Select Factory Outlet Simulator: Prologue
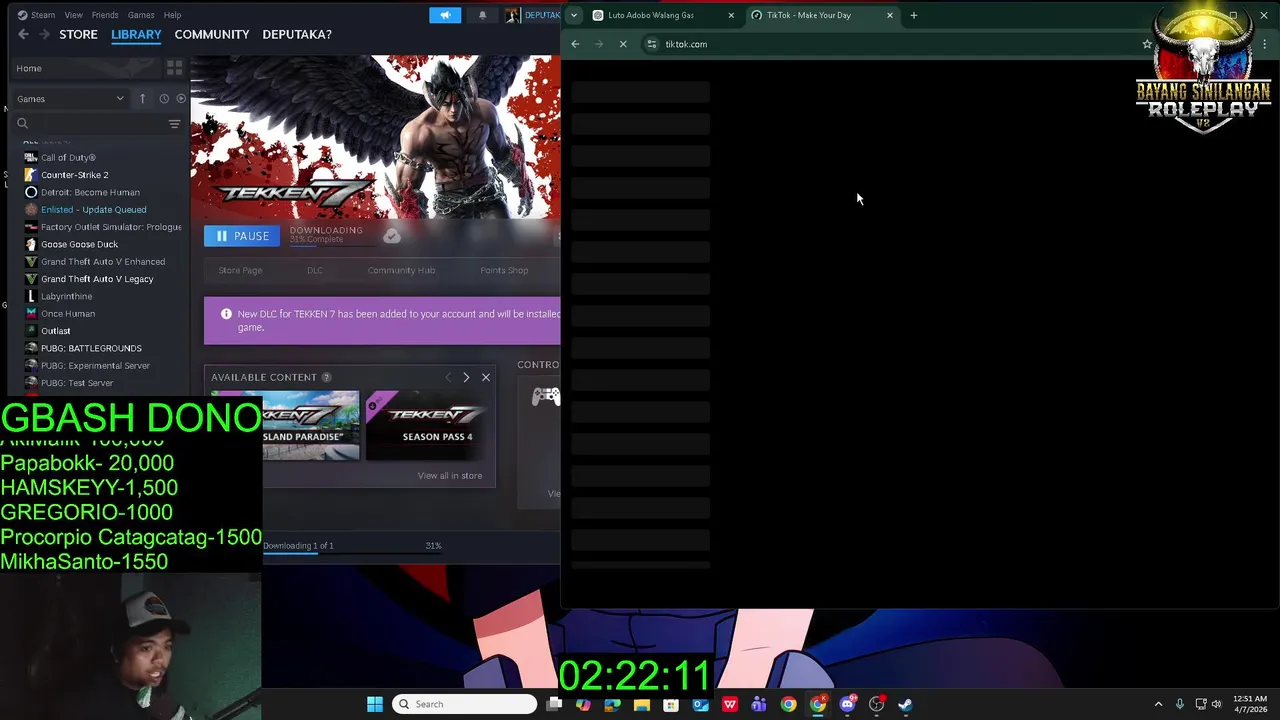Screen dimensions: 1280x720 [x=111, y=227]
